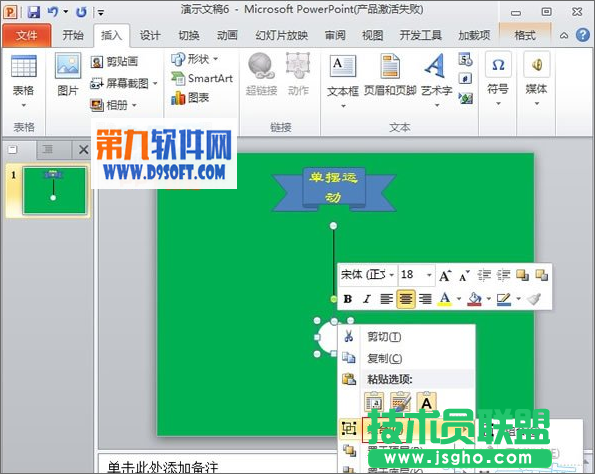The height and width of the screenshot is (474, 595).
Task: Select slide 1 thumbnail
Action: click(x=54, y=191)
